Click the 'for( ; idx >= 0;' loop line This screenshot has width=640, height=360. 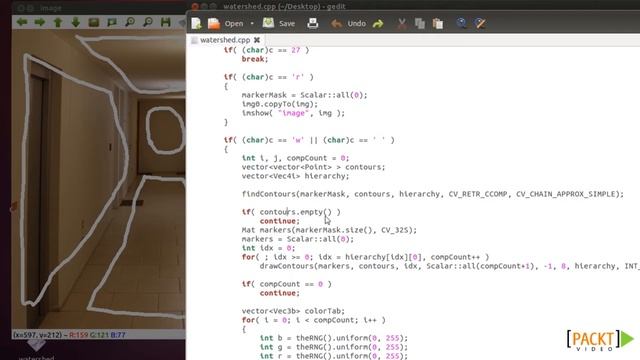click(365, 257)
